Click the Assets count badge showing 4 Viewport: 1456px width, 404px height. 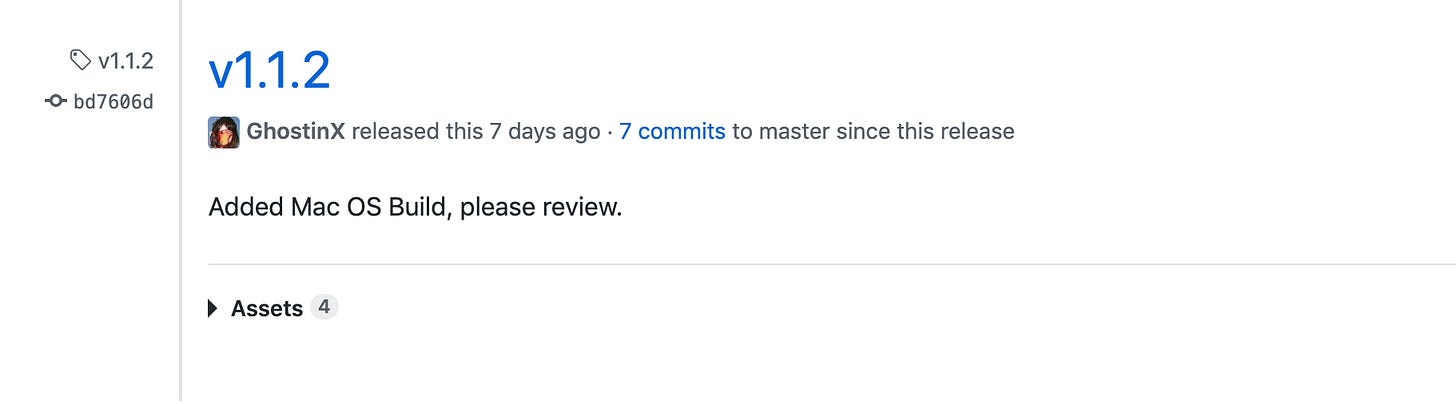[324, 307]
